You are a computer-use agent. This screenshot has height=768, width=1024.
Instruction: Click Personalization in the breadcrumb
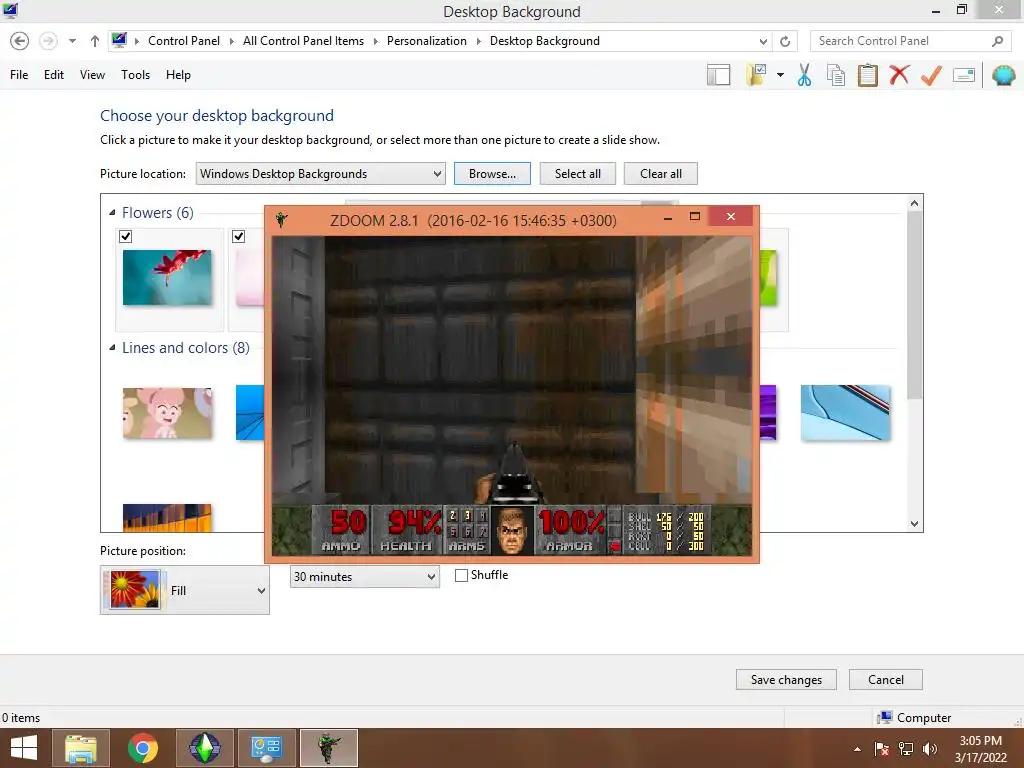click(x=426, y=41)
